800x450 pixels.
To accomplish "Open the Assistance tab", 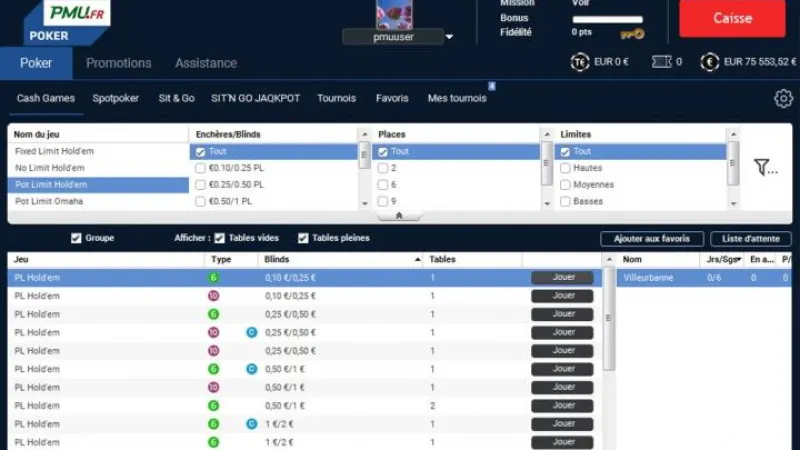I will (206, 63).
